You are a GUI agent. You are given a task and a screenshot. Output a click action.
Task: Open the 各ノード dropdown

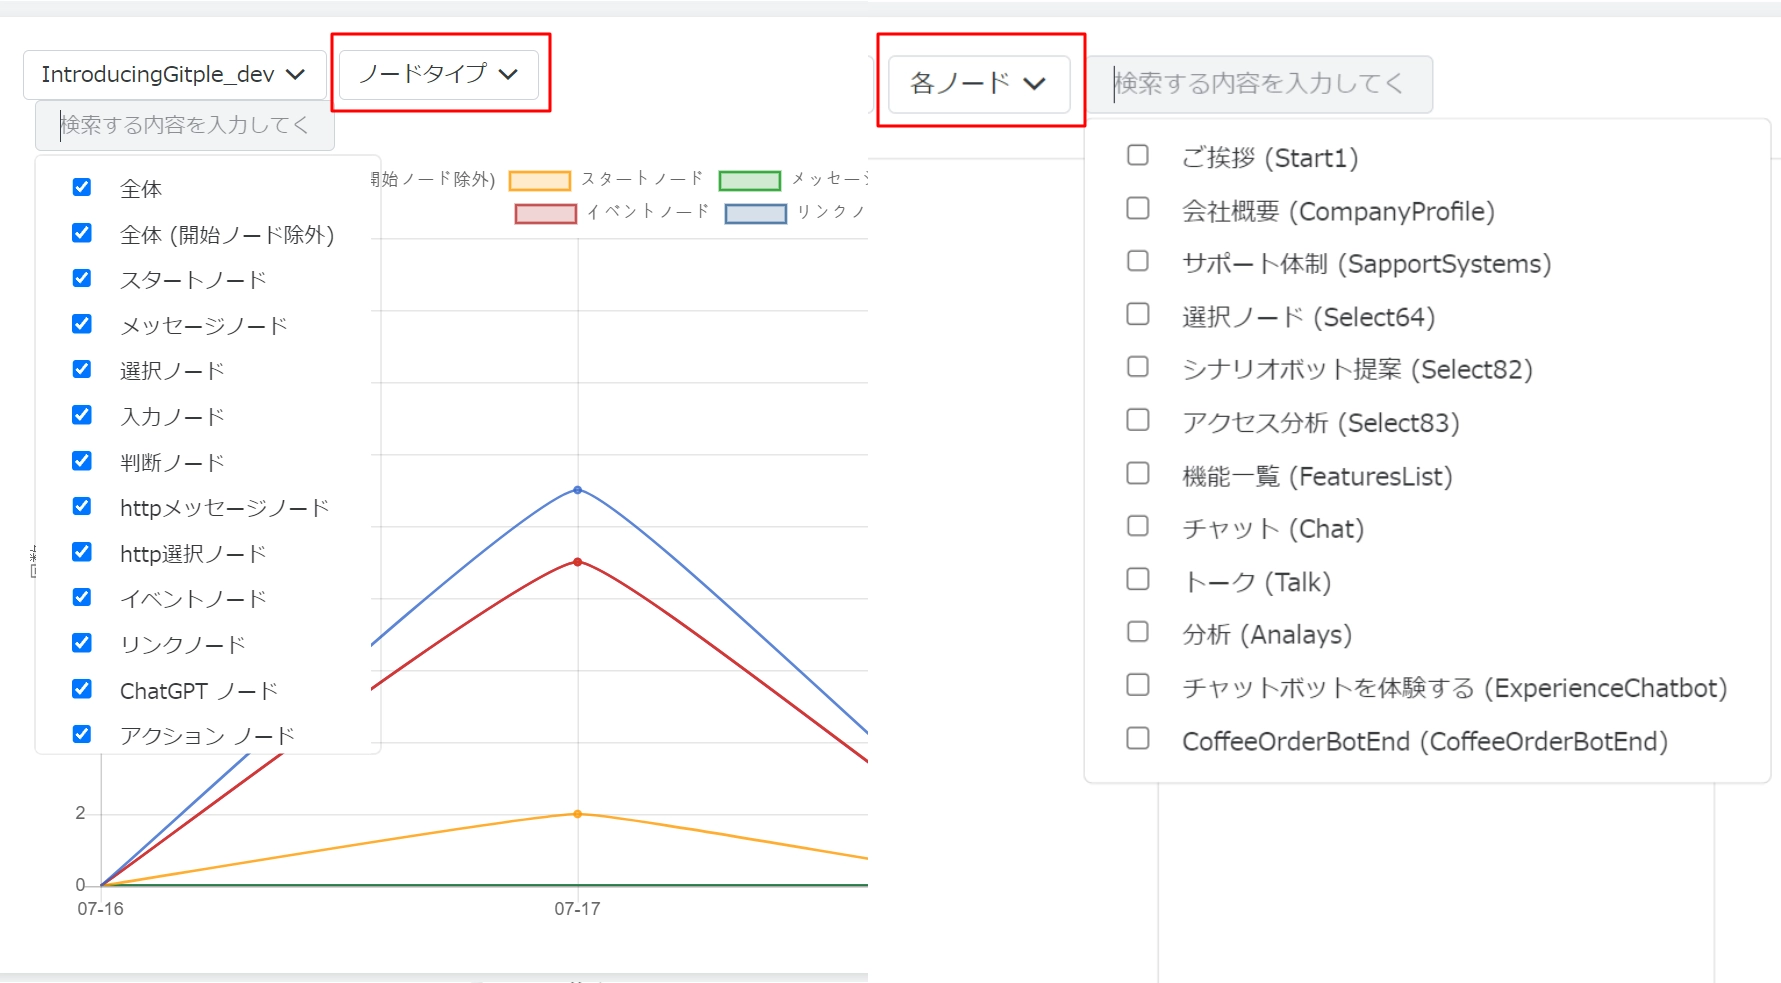(x=979, y=83)
